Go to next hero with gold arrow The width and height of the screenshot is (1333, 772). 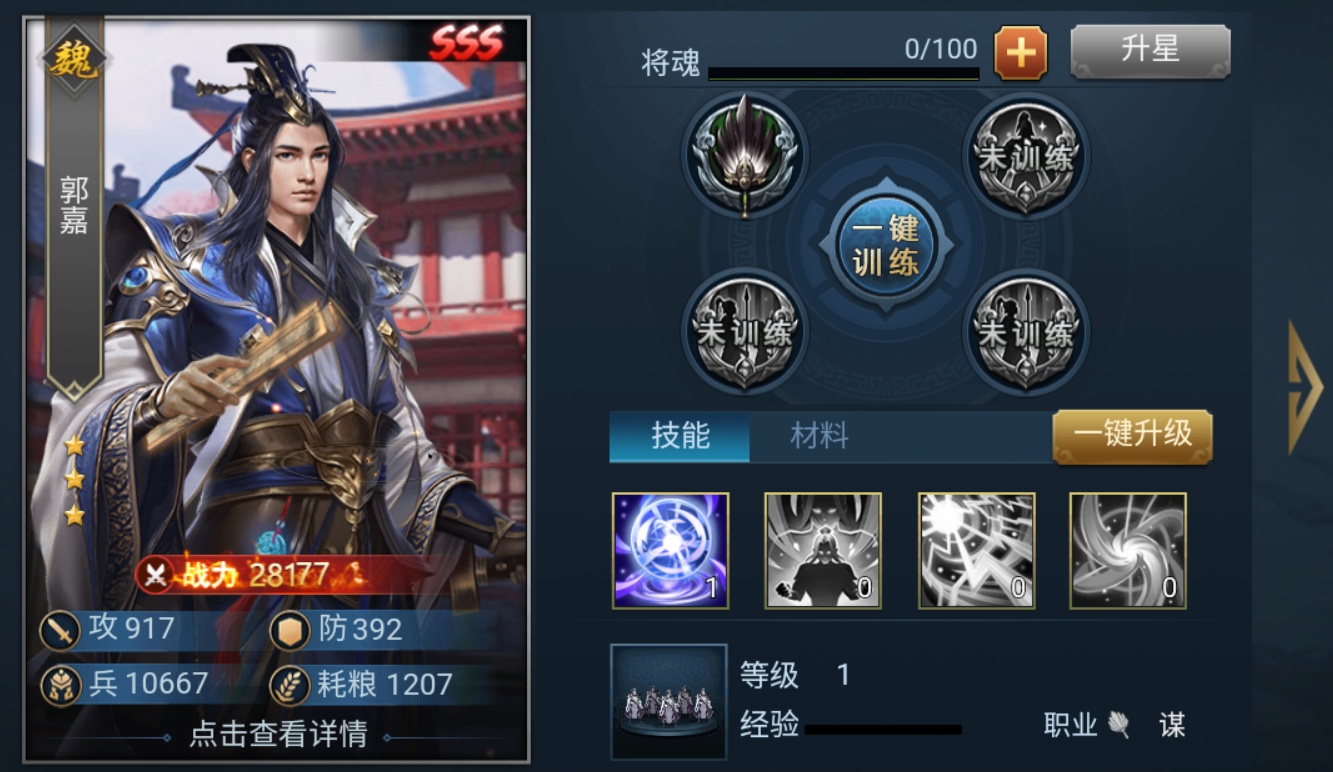click(x=1304, y=386)
